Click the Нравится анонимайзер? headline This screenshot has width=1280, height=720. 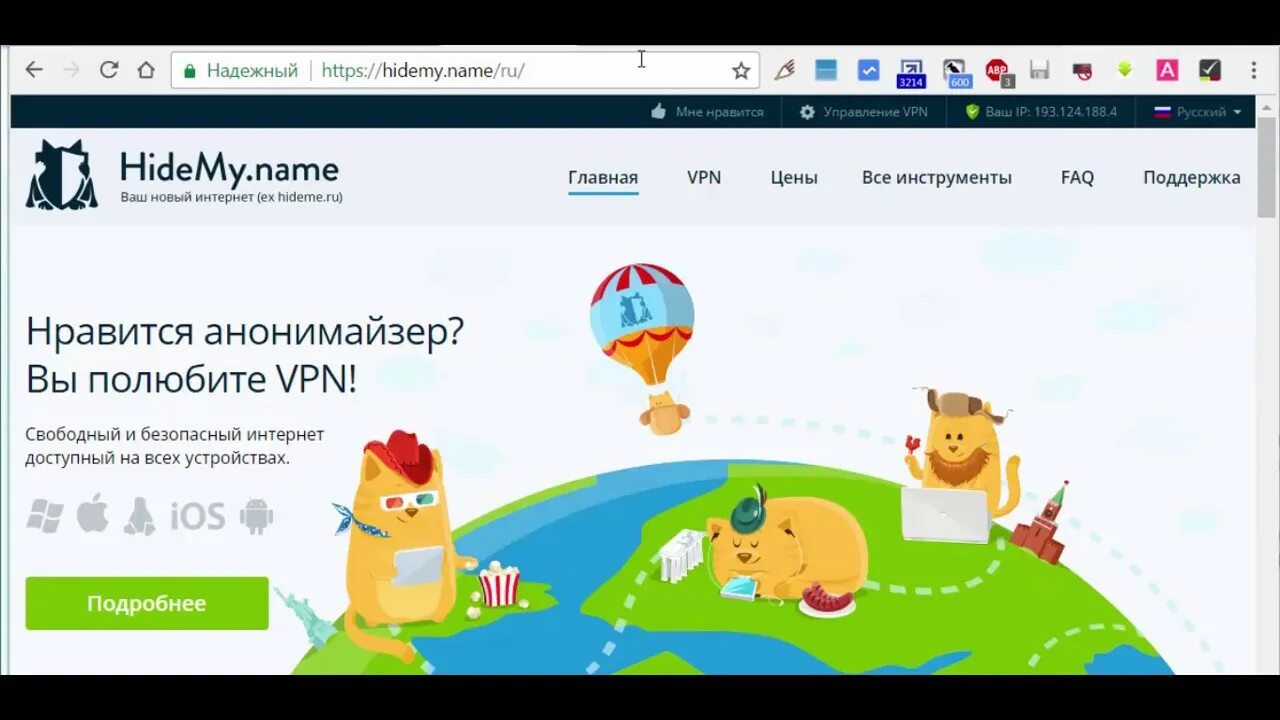[245, 331]
